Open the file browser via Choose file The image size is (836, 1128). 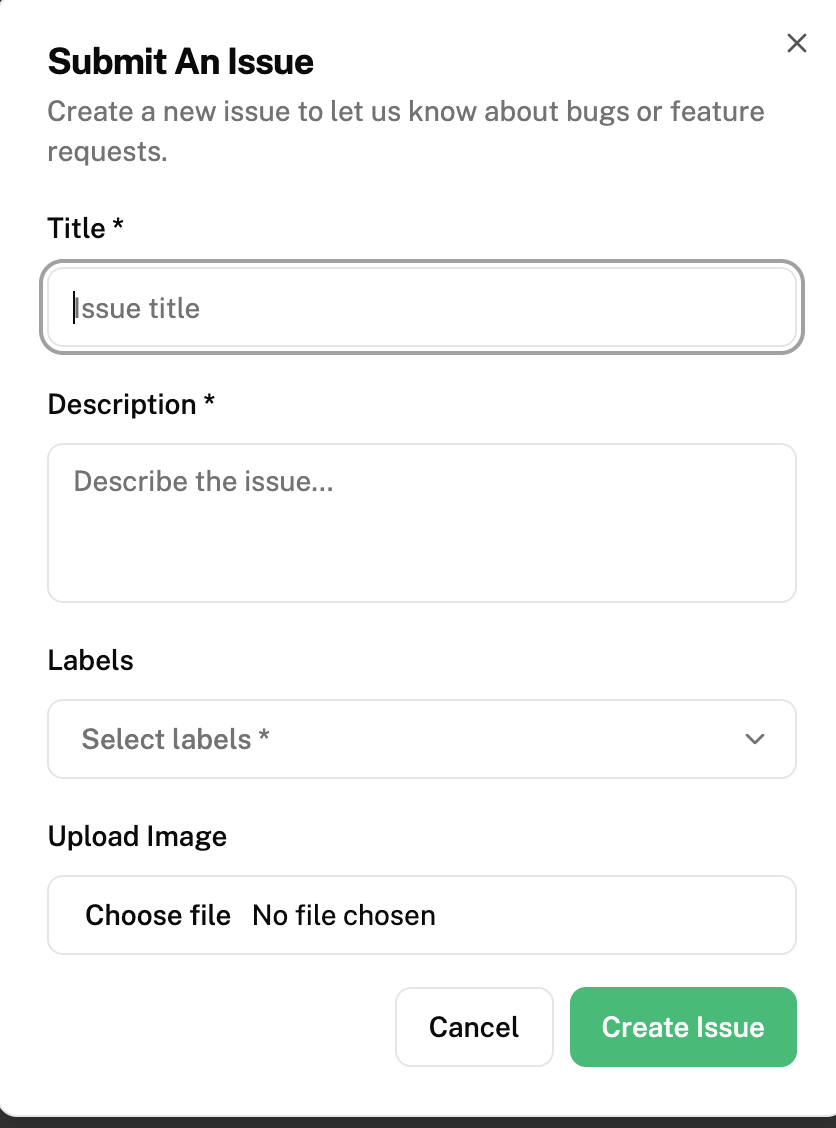pos(157,914)
